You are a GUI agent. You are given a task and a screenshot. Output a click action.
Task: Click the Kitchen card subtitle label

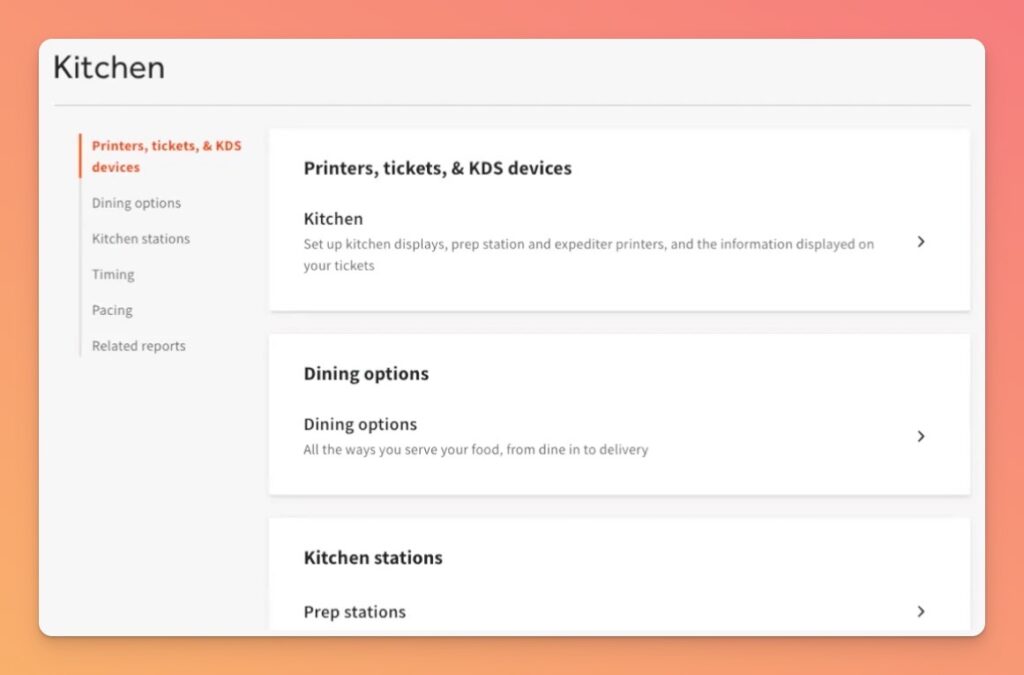(x=333, y=218)
